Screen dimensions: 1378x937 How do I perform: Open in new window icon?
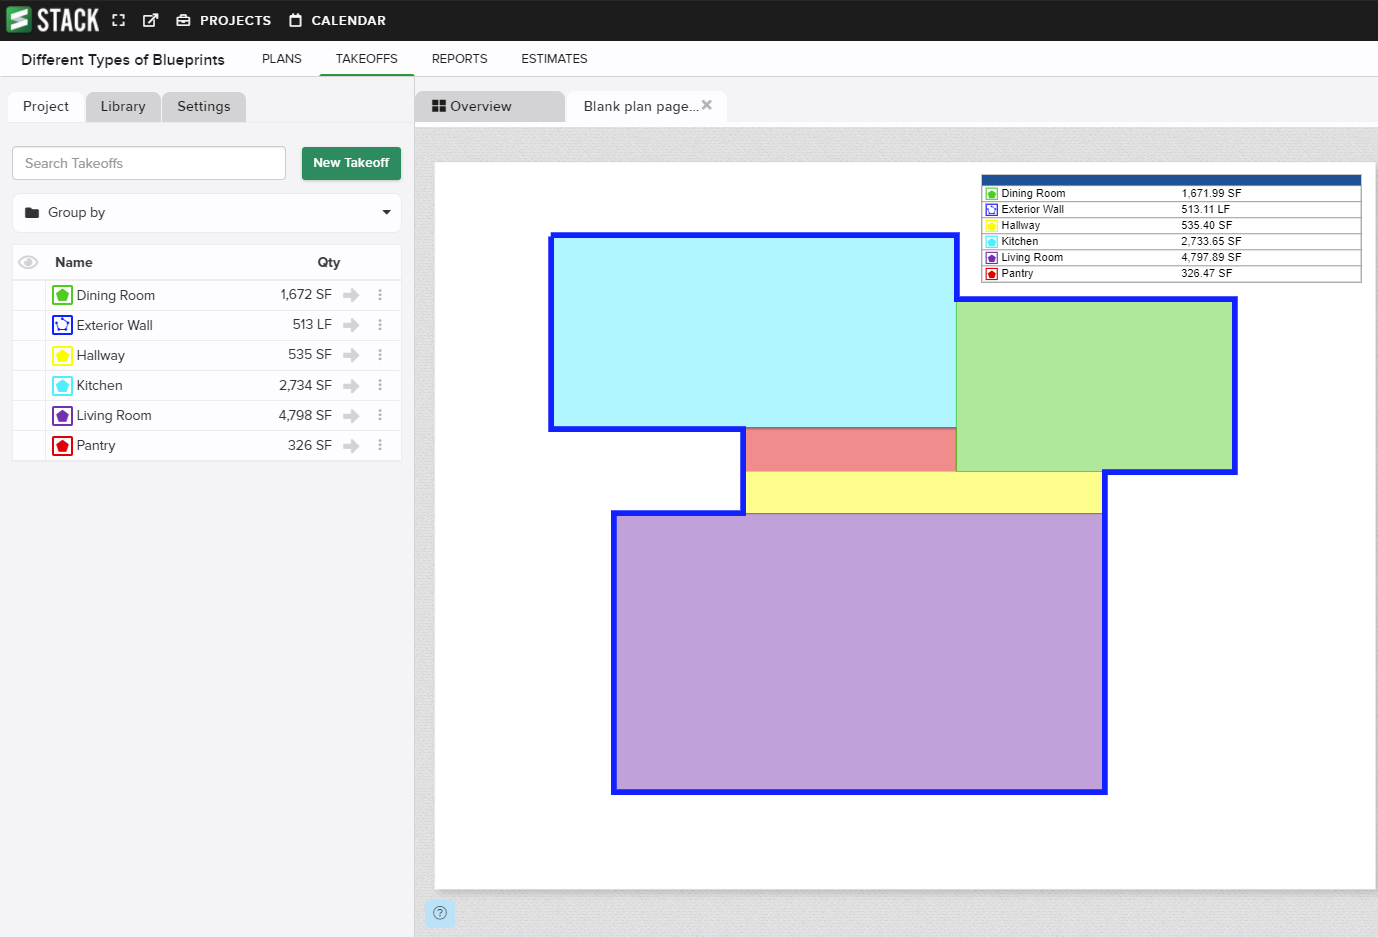click(151, 20)
